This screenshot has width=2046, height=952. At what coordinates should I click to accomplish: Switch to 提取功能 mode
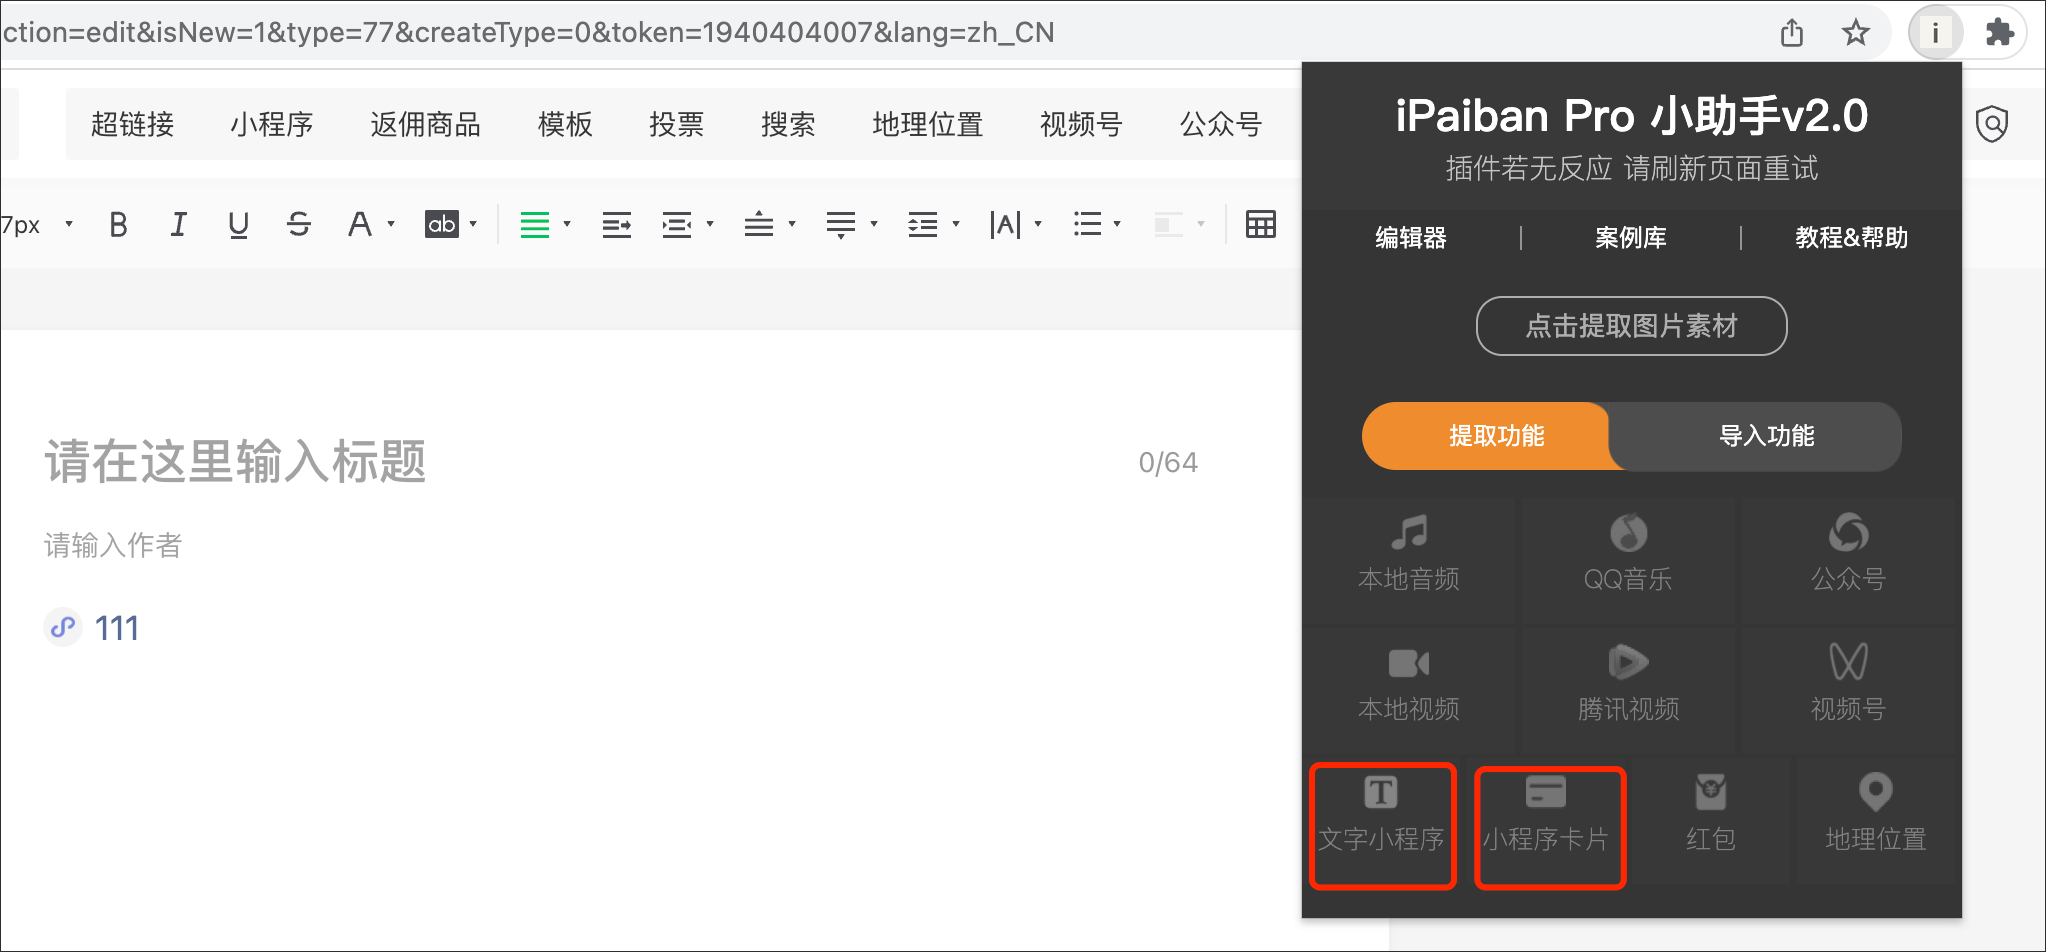point(1495,436)
